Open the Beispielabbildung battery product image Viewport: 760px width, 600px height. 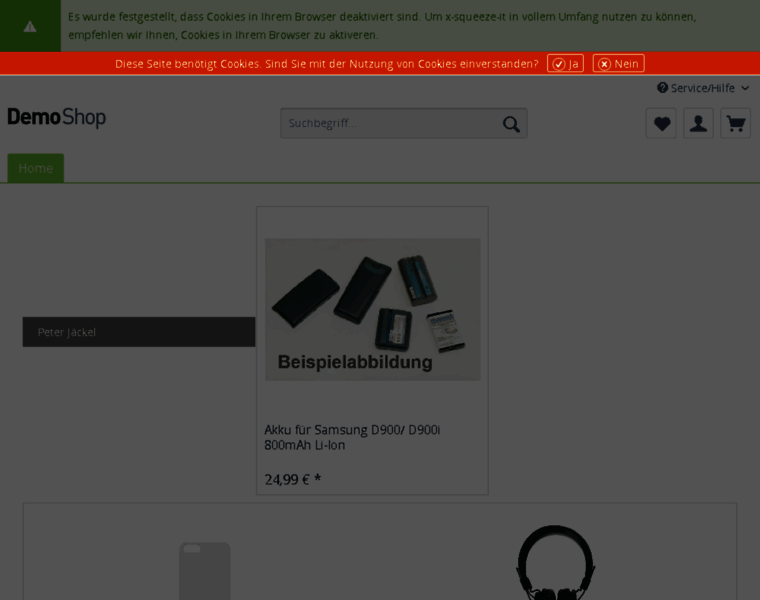(x=373, y=309)
